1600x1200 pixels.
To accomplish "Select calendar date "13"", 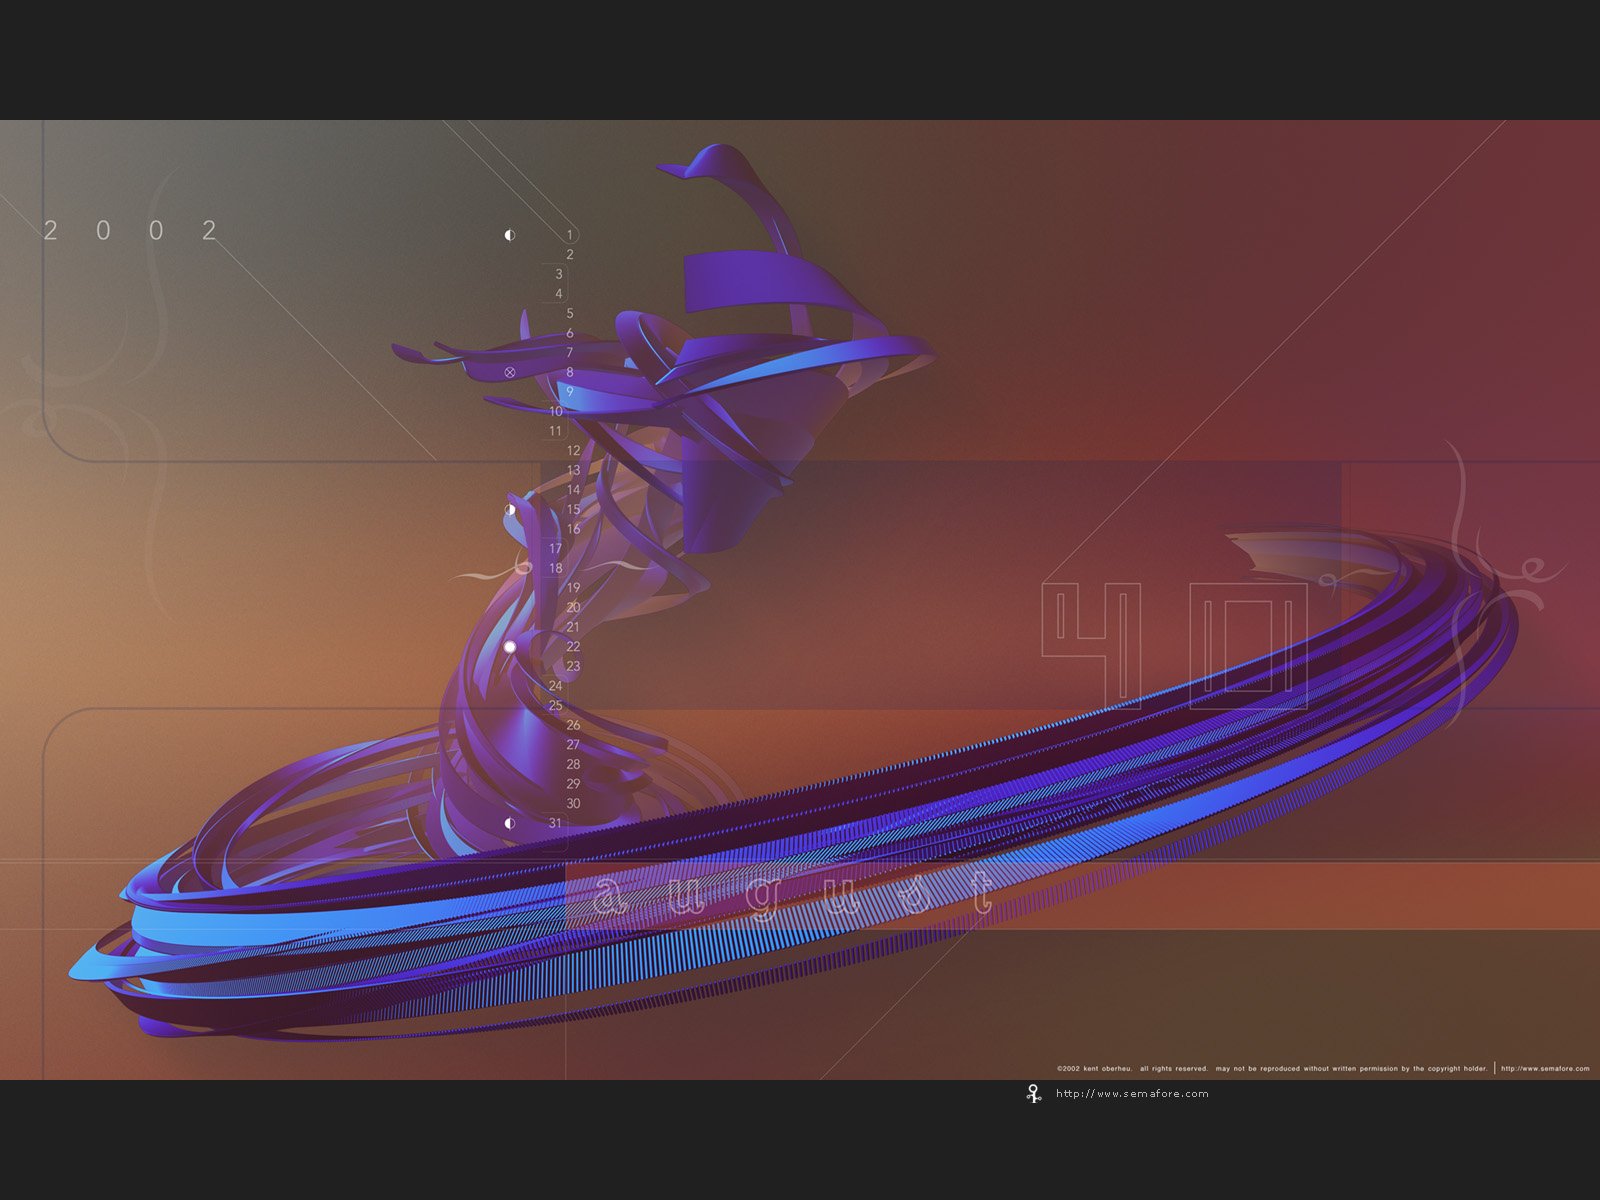I will click(573, 470).
